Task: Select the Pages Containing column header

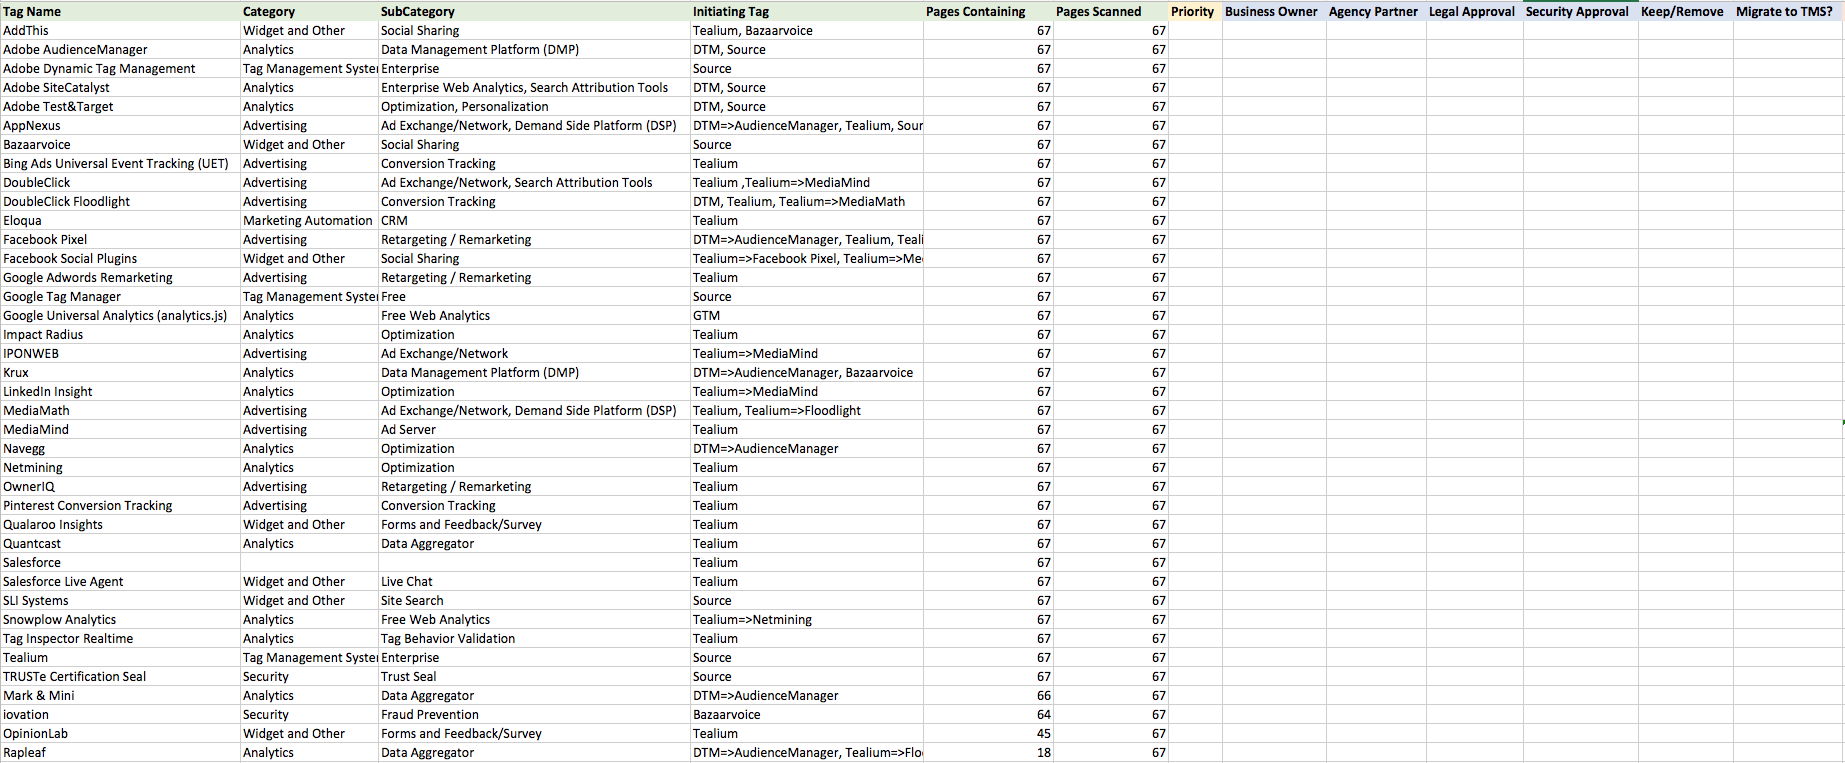Action: pos(988,11)
